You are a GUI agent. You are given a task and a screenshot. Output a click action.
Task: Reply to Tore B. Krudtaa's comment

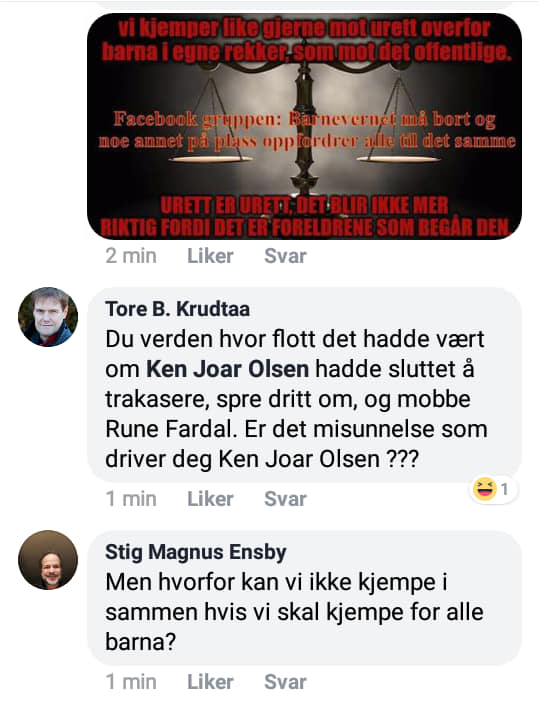pos(285,499)
